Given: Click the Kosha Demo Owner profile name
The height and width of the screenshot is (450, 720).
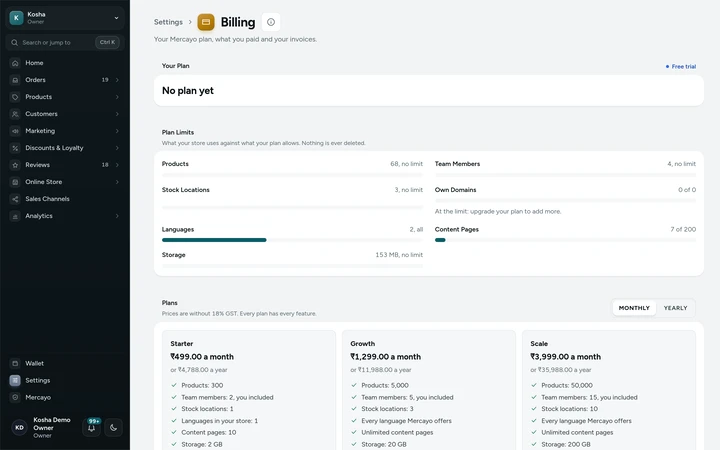Looking at the screenshot, I should click(52, 424).
